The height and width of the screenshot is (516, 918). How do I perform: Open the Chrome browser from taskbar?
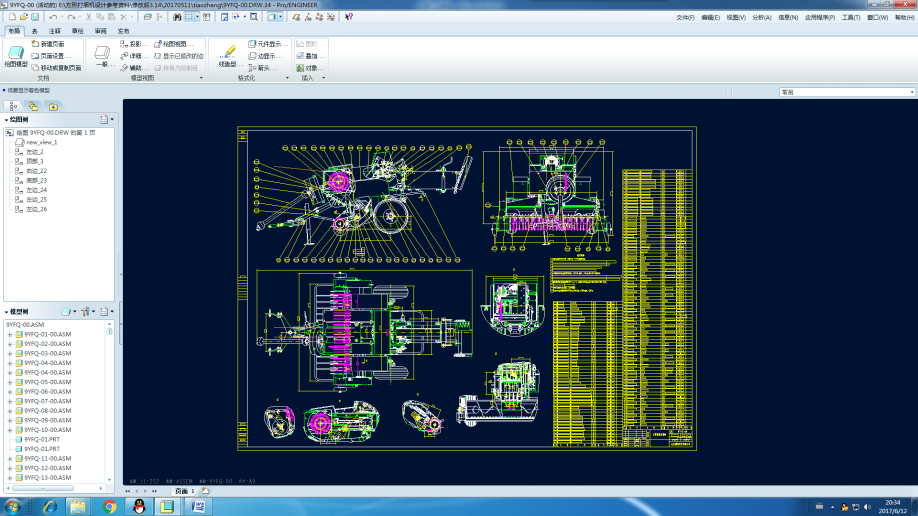(109, 506)
